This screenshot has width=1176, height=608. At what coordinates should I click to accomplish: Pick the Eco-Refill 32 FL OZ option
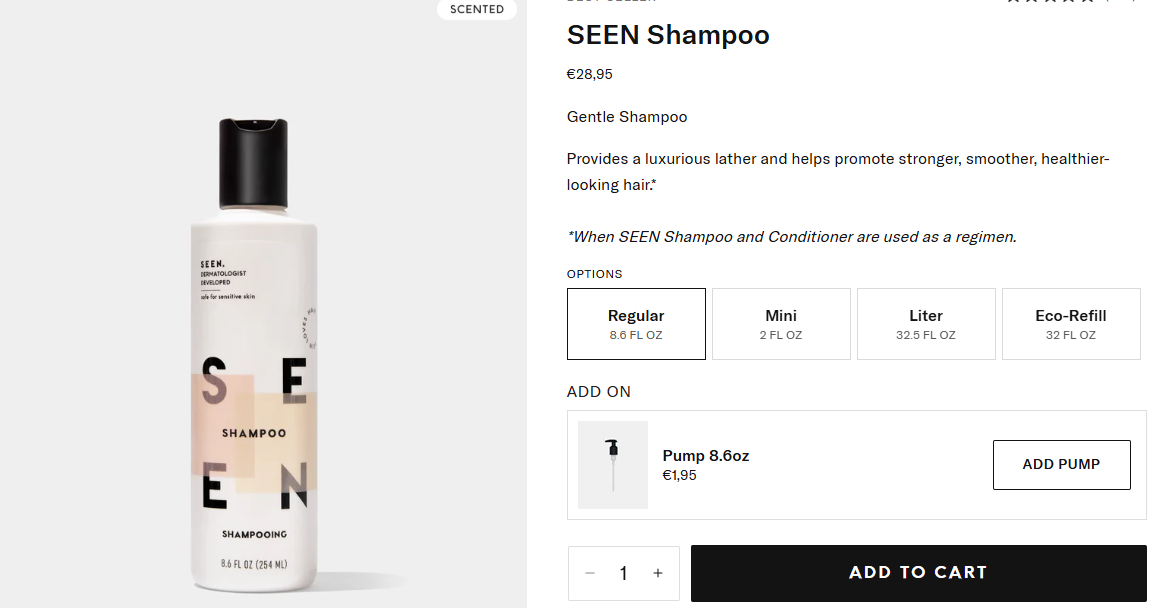(x=1071, y=324)
